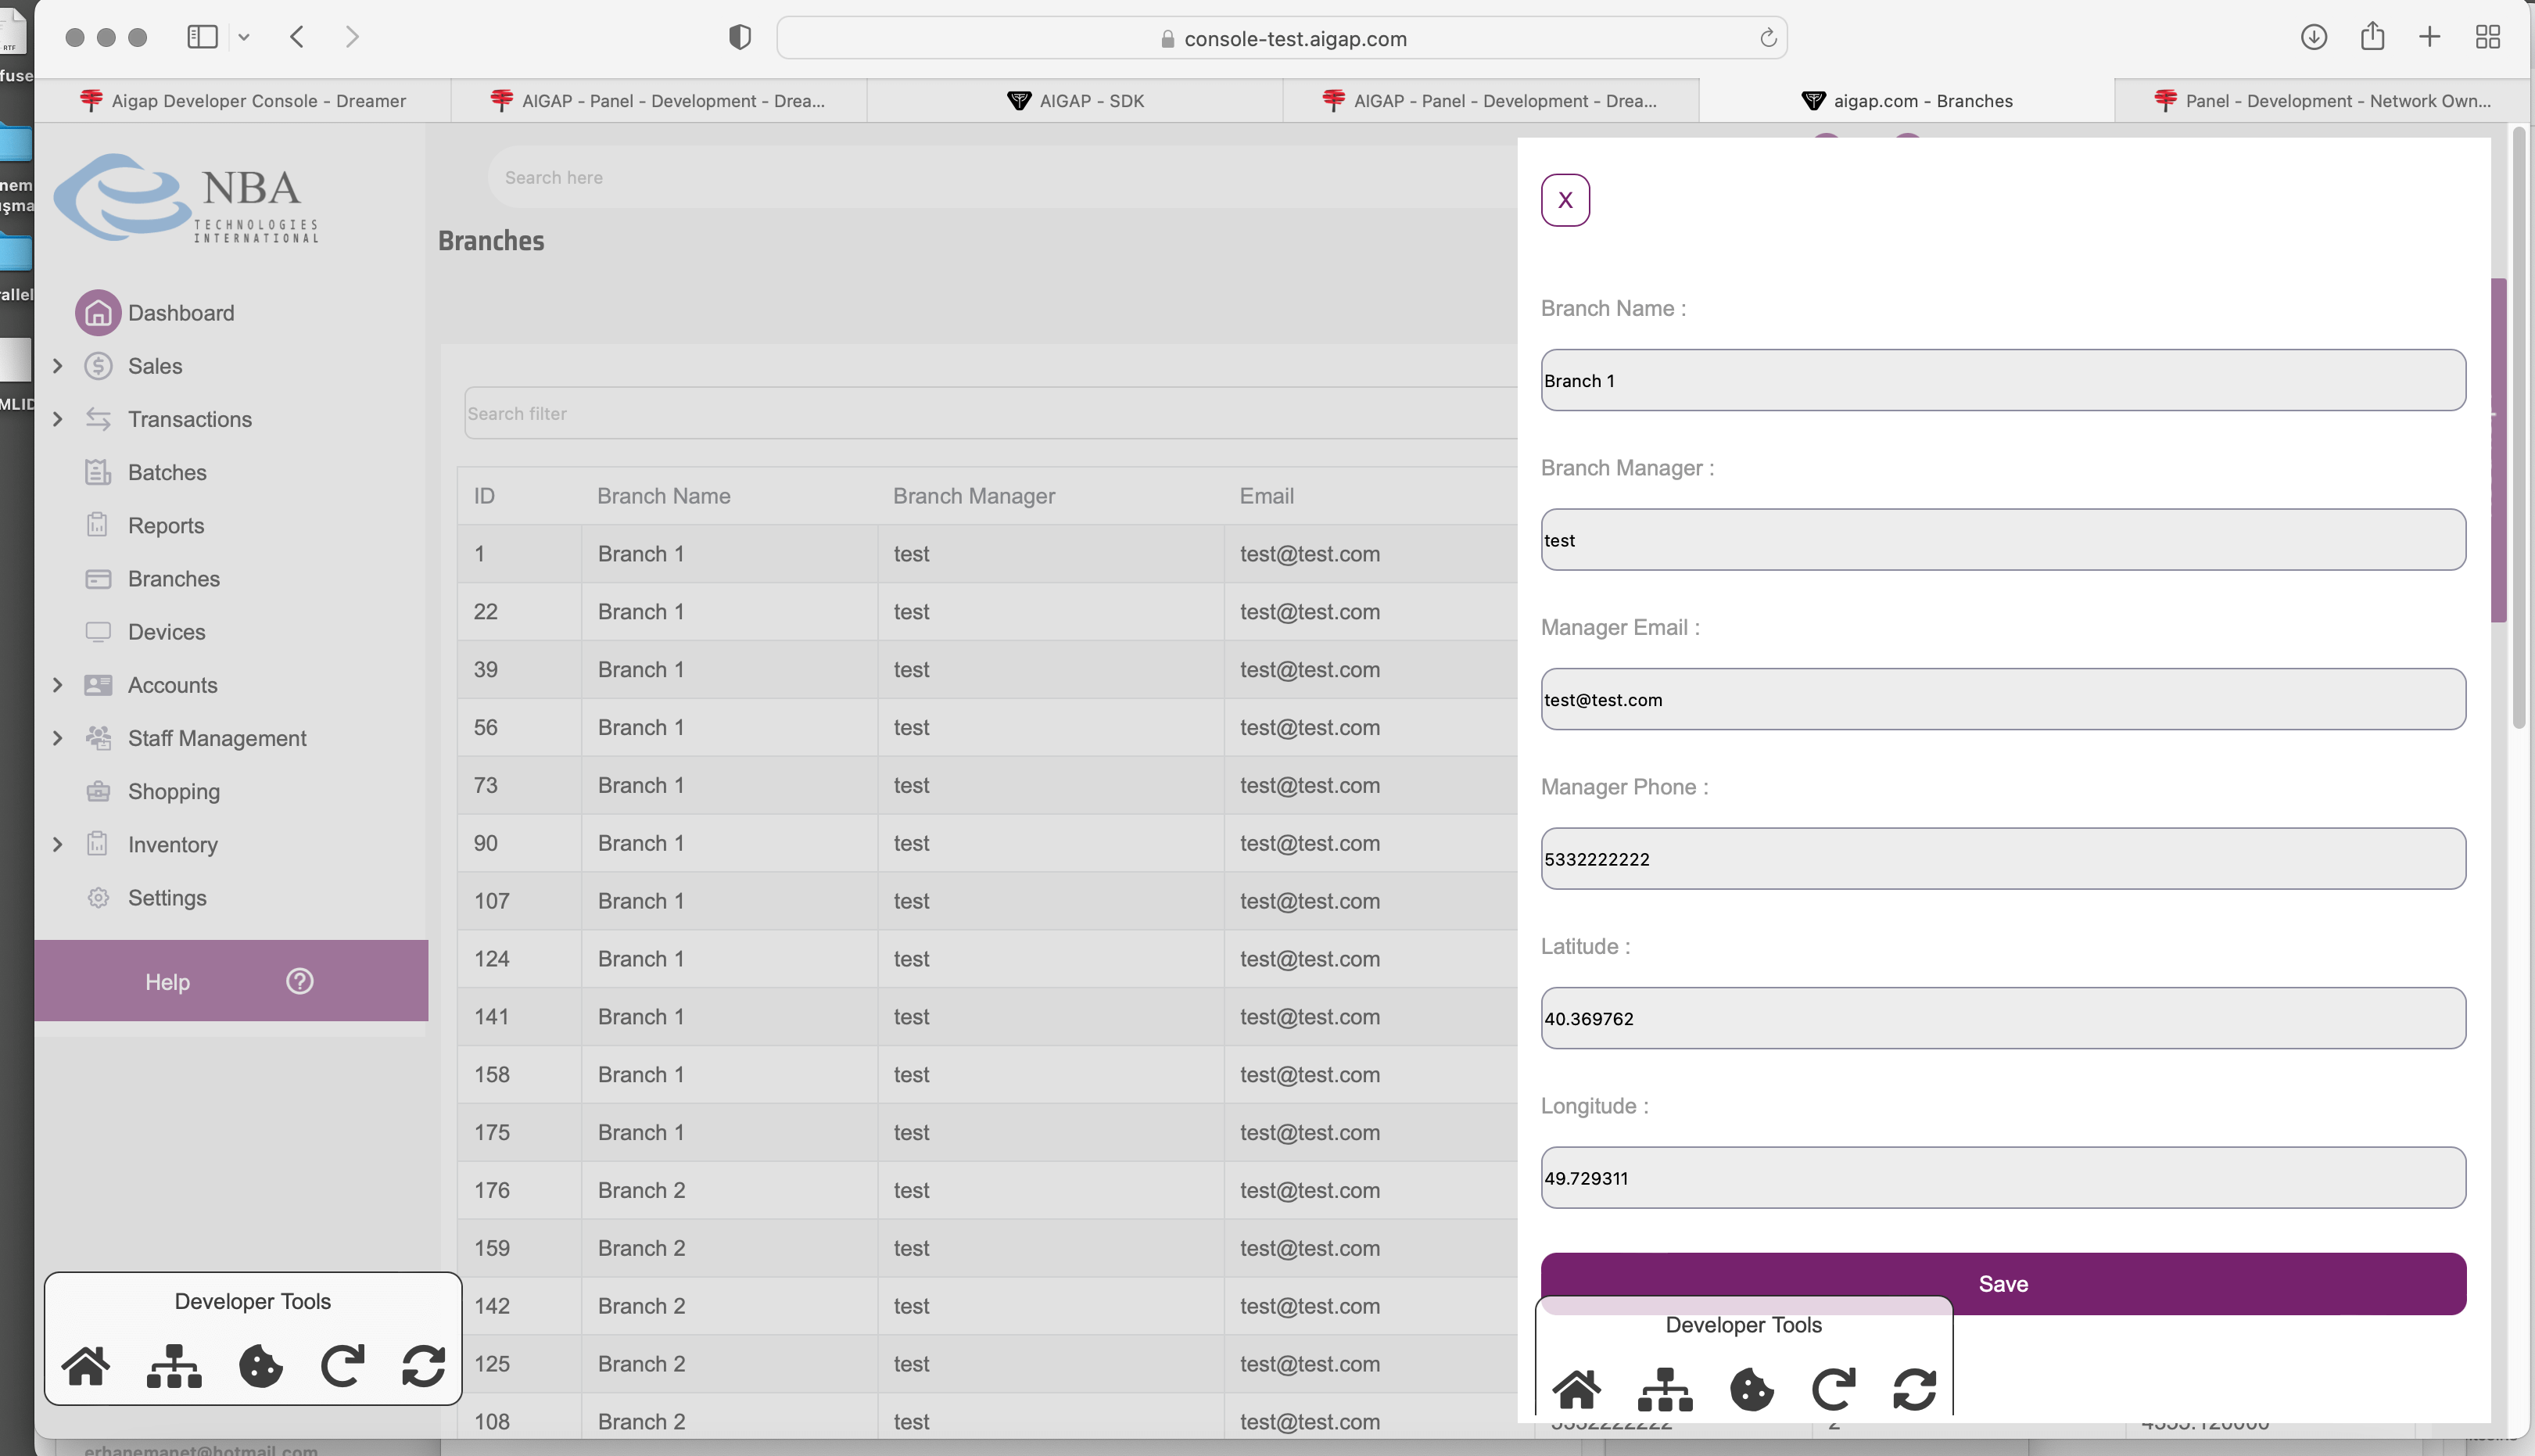2535x1456 pixels.
Task: Click the Branch Manager input field
Action: [x=2003, y=540]
